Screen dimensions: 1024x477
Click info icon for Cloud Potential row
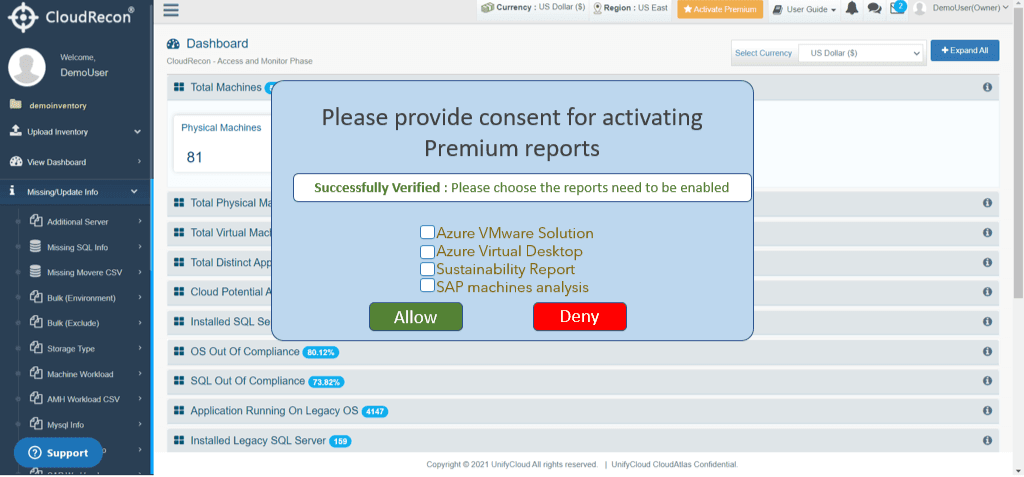tap(987, 292)
